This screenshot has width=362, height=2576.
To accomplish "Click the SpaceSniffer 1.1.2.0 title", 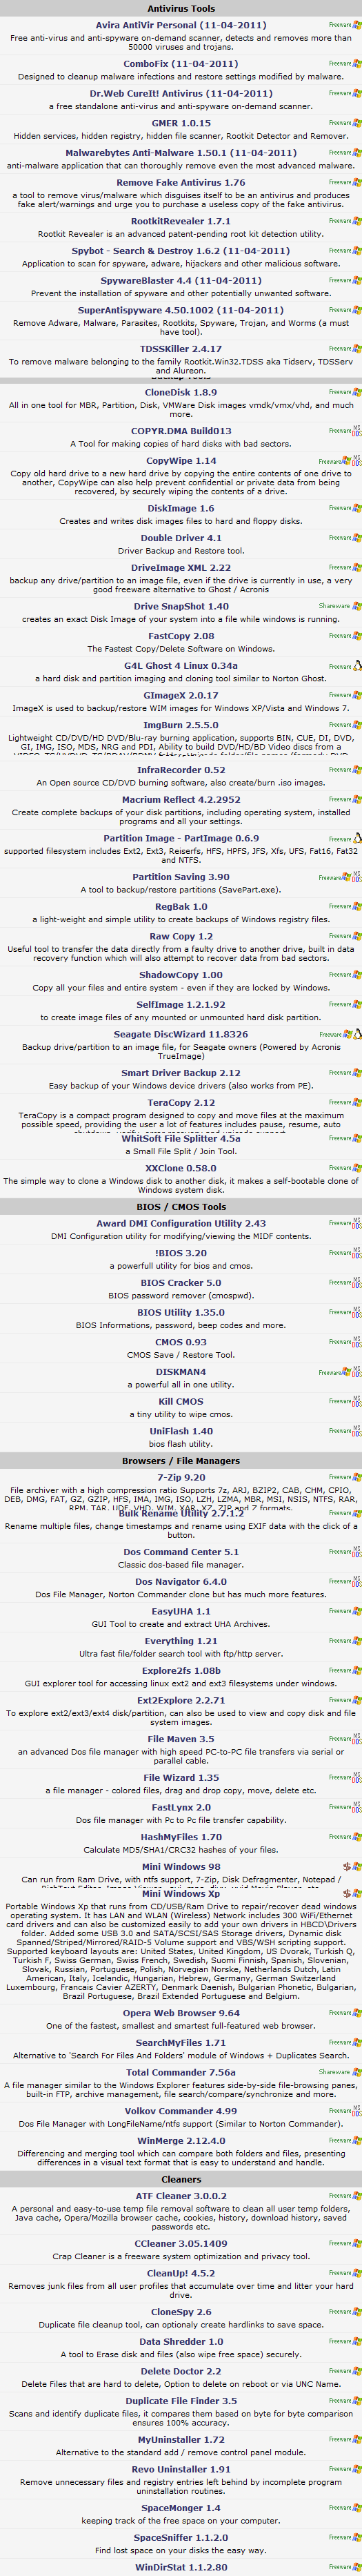I will pos(181,2538).
